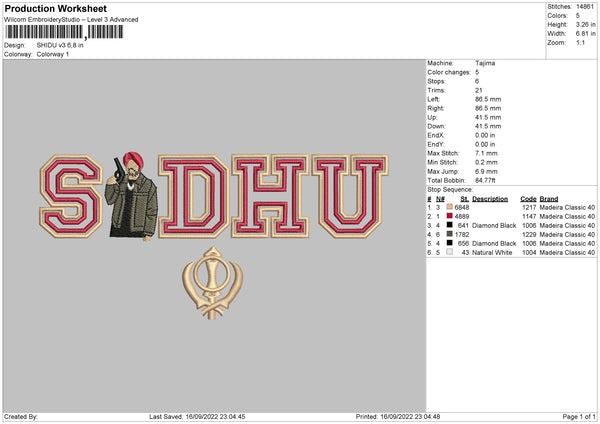Select the white swatch beside 43 Natural White
Viewport: 600px width, 424px height.
click(x=450, y=252)
